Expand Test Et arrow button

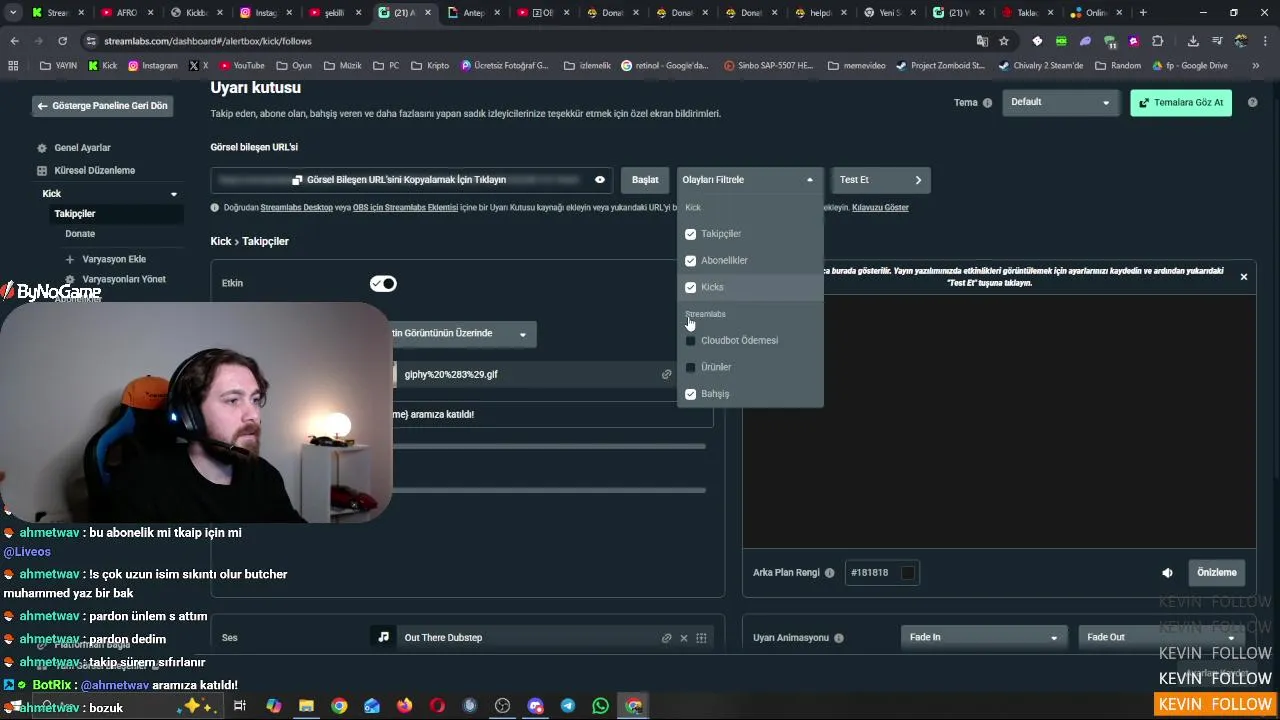(x=918, y=180)
